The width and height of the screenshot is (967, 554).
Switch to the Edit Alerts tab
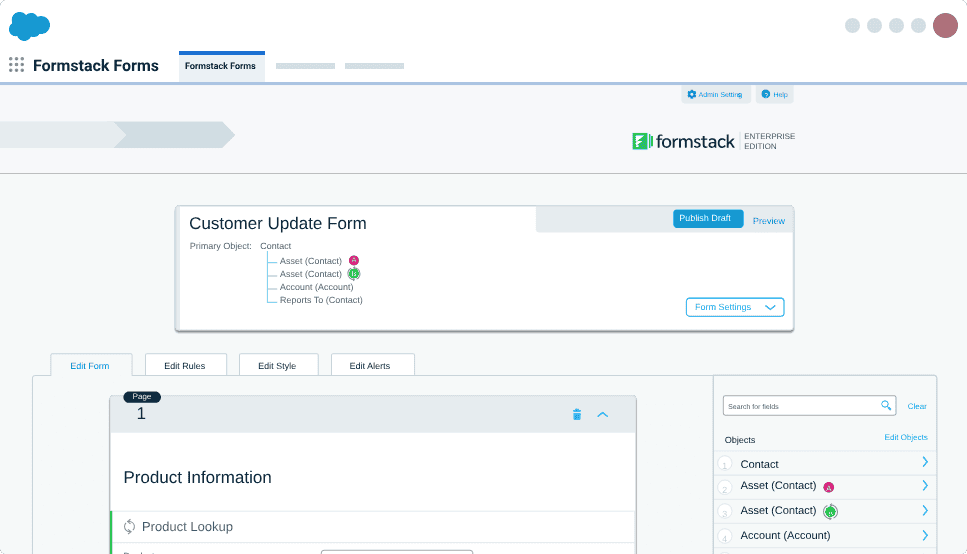click(371, 366)
